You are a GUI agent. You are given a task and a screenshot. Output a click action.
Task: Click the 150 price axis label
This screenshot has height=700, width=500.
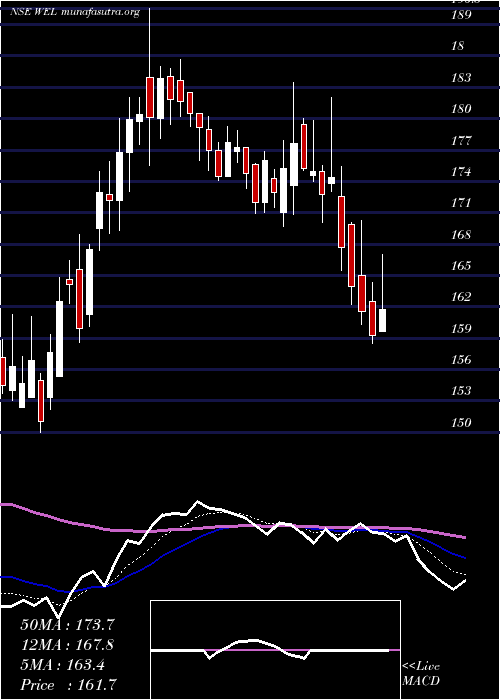click(462, 423)
